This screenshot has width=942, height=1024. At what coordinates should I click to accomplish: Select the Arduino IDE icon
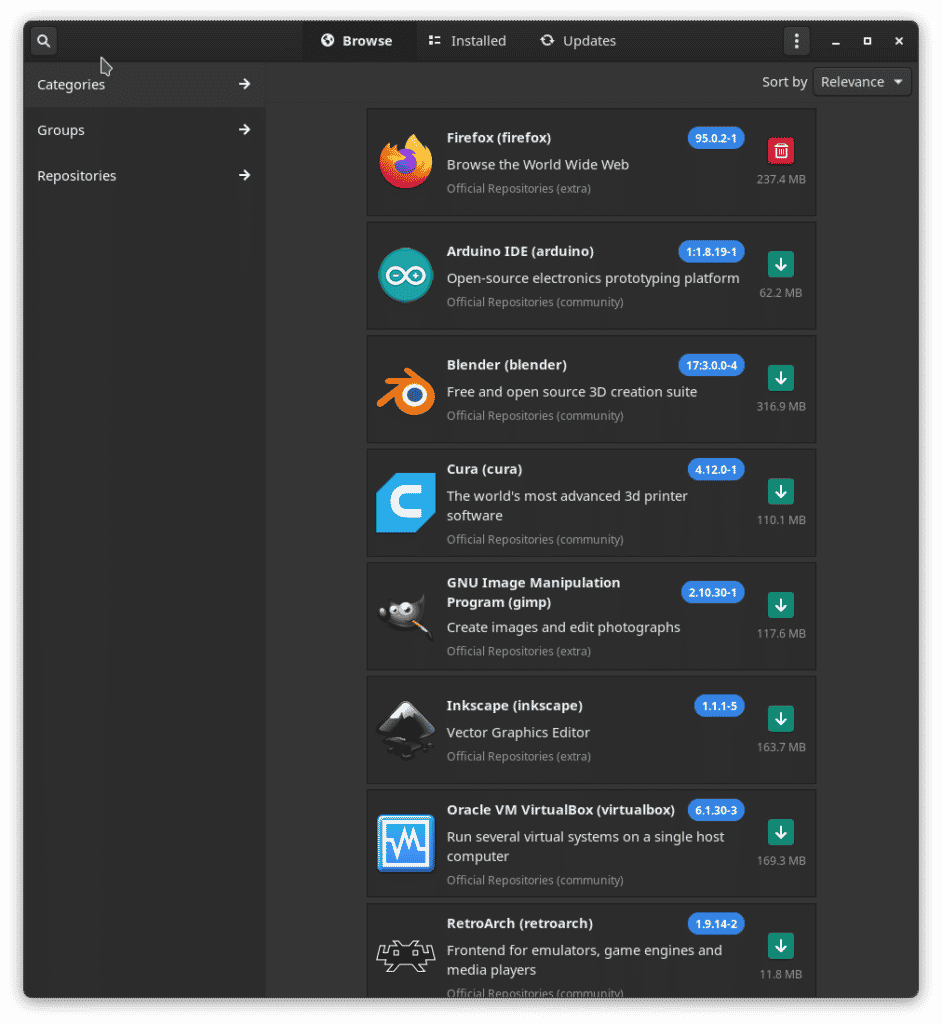[x=405, y=275]
